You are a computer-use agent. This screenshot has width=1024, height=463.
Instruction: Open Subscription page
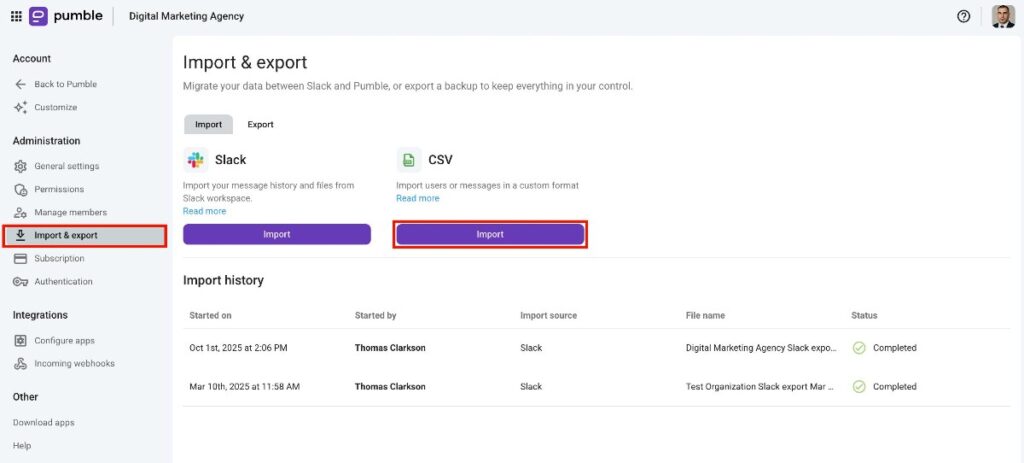59,259
